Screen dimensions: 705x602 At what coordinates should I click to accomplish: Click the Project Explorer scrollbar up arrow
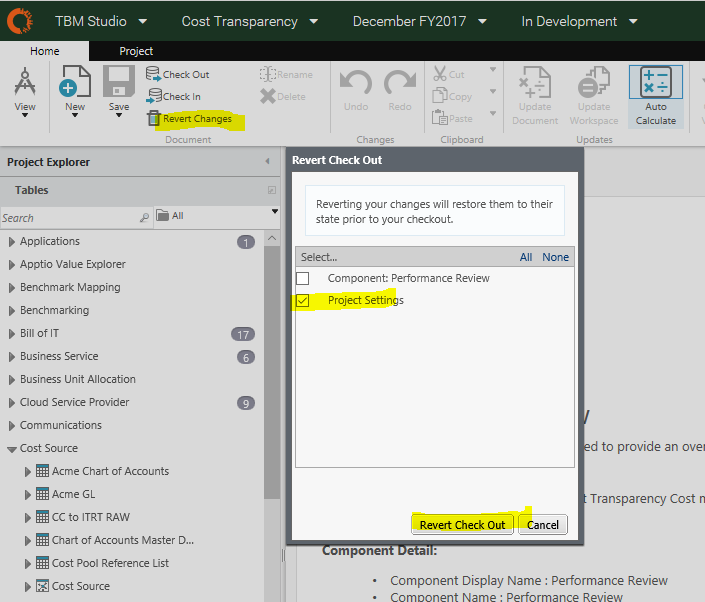(272, 238)
